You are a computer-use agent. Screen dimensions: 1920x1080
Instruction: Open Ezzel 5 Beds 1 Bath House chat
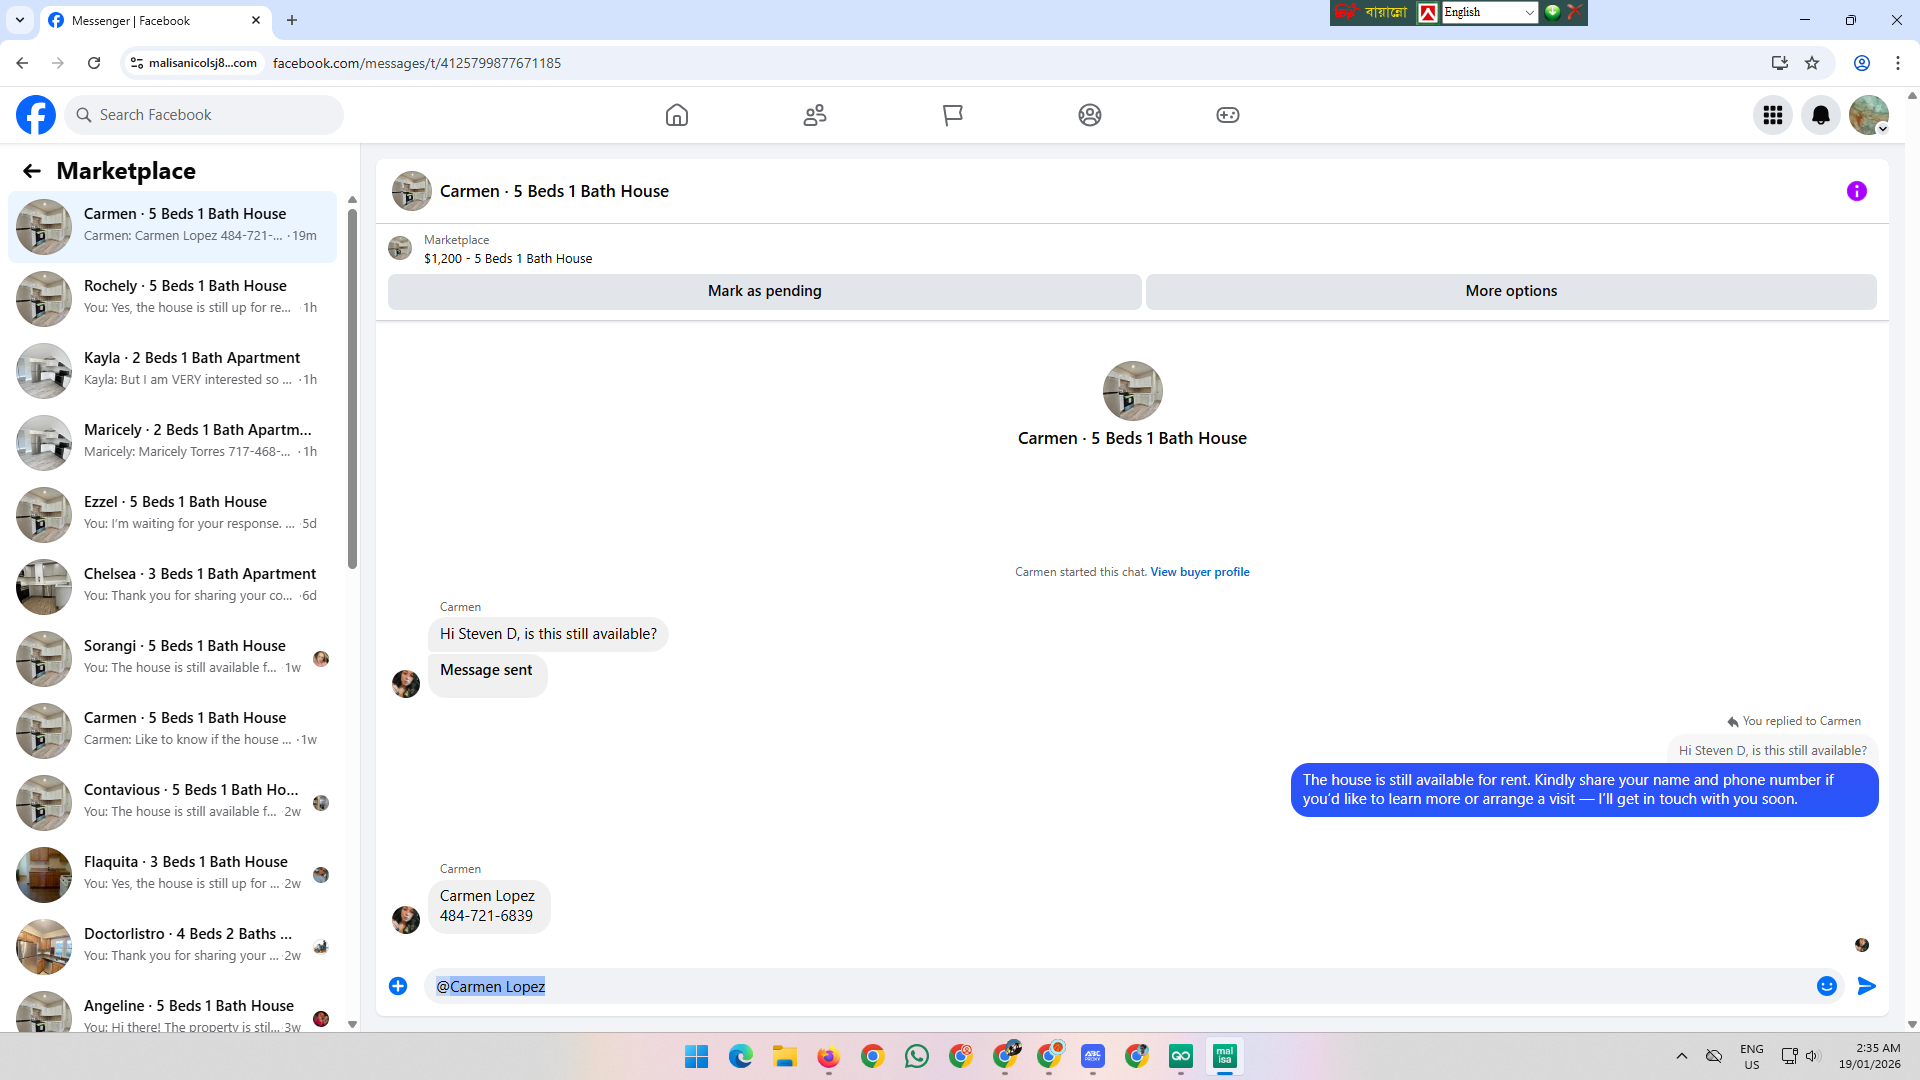tap(172, 514)
